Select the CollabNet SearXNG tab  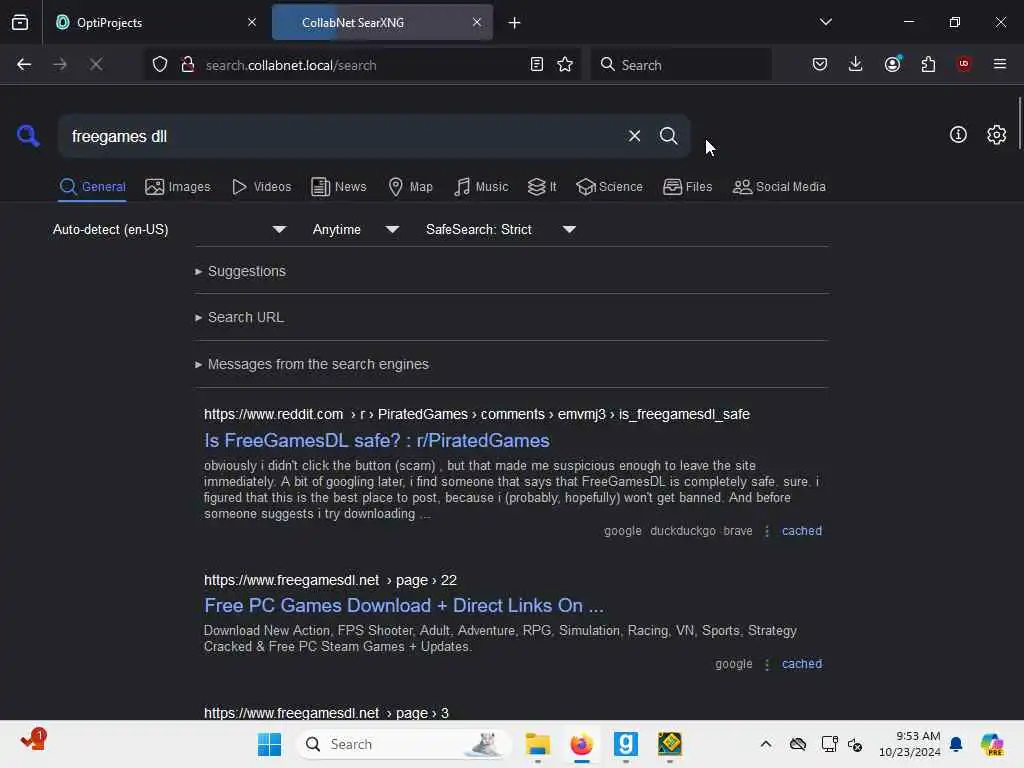coord(382,22)
